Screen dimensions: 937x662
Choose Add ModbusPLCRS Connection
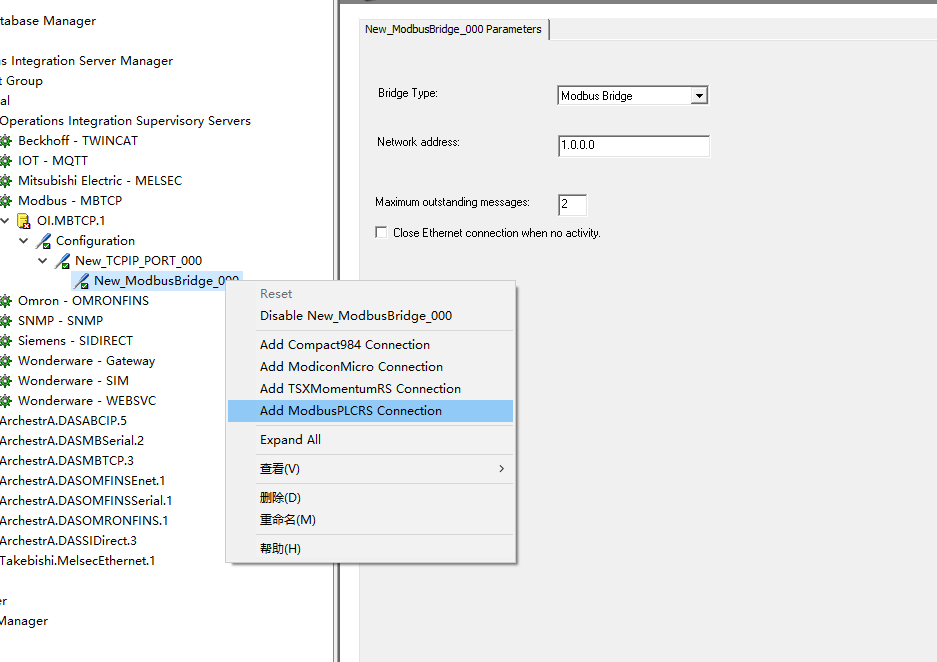[350, 411]
